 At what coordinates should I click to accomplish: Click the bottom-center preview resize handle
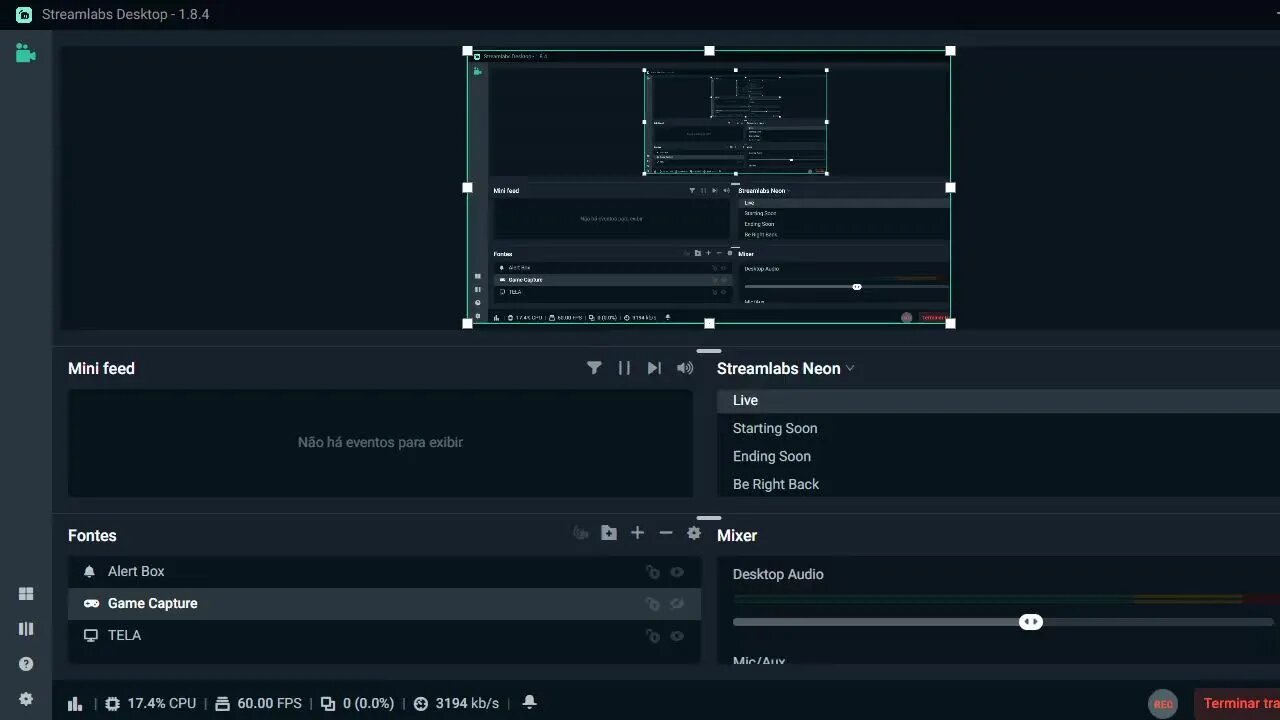709,323
